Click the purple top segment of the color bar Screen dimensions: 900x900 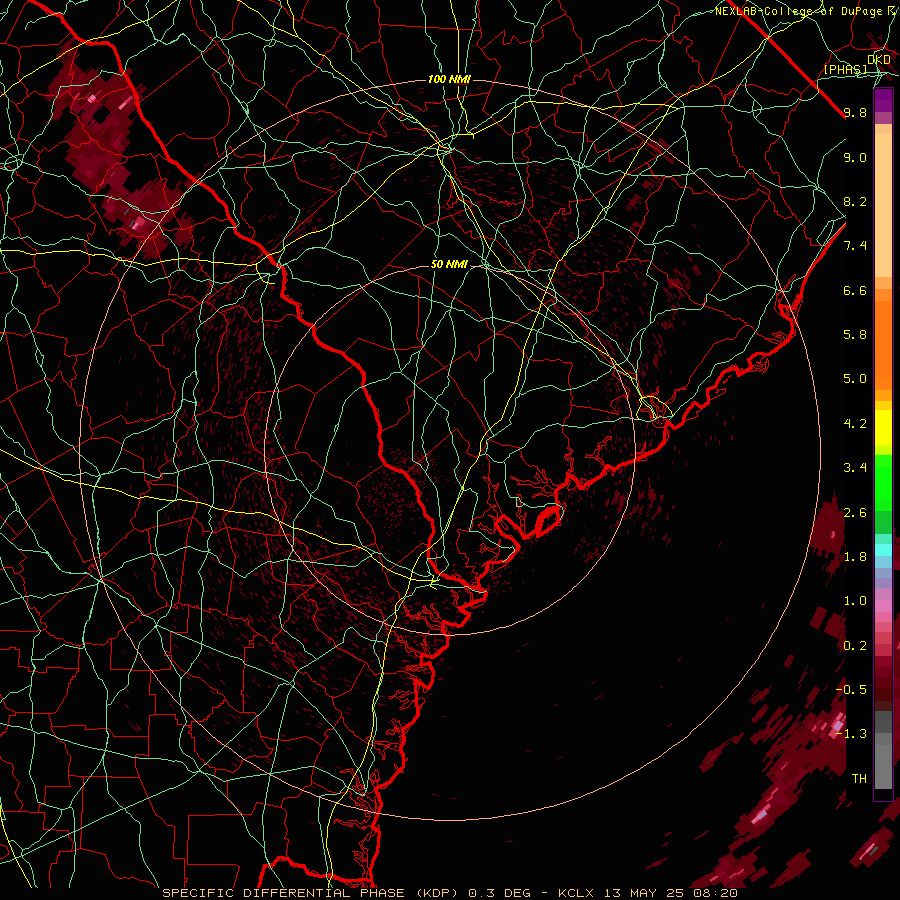pyautogui.click(x=883, y=100)
